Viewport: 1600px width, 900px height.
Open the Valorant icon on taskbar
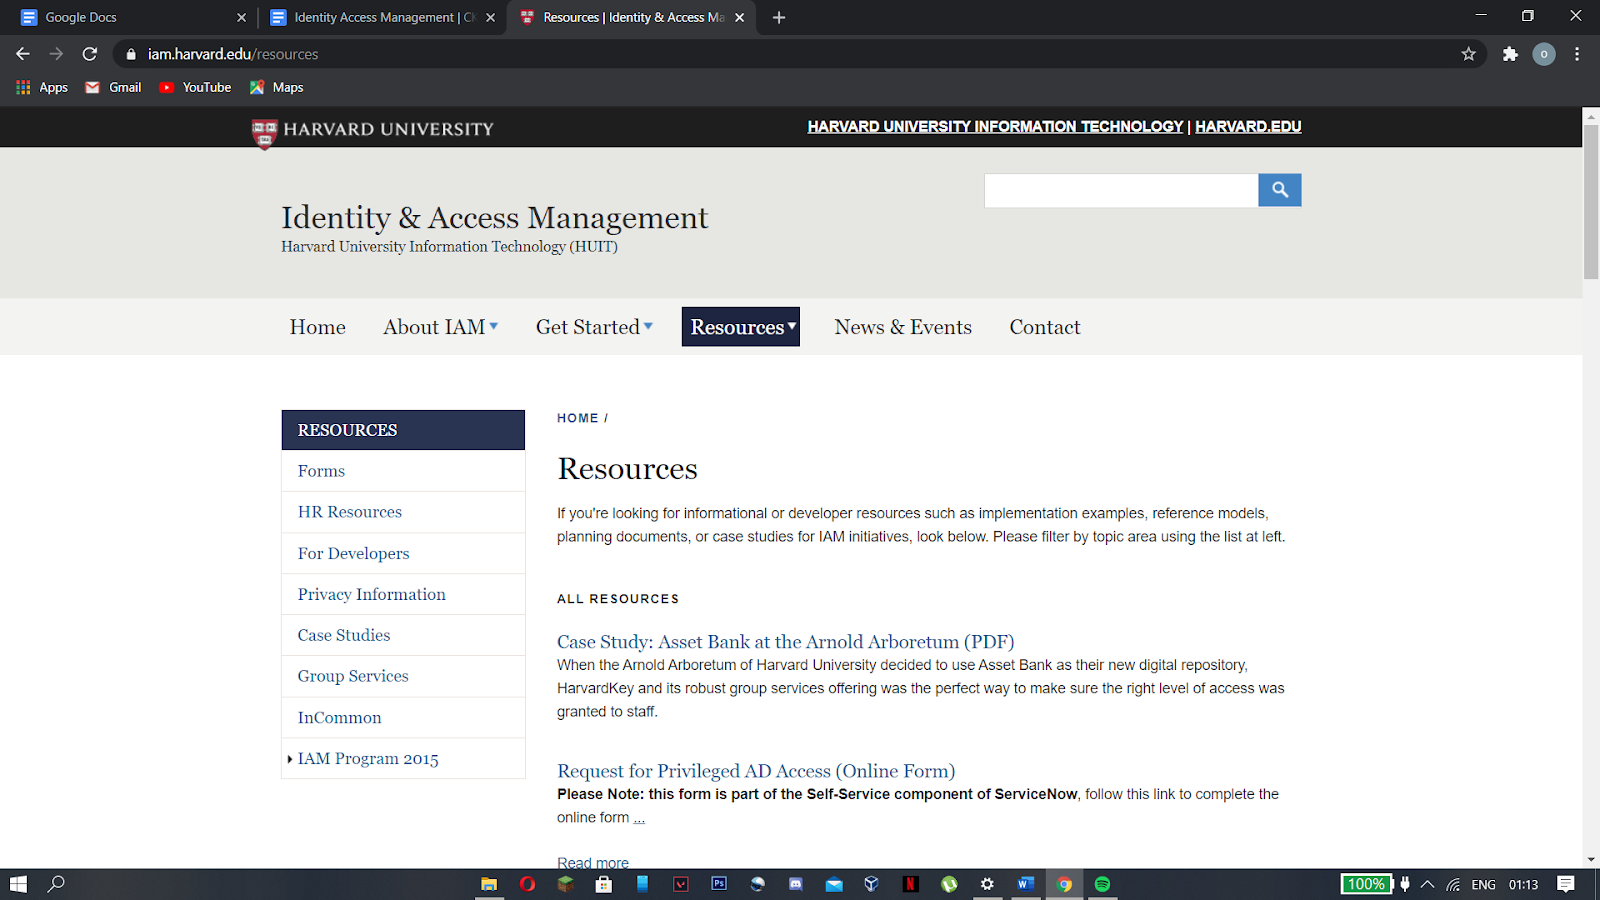coord(681,884)
